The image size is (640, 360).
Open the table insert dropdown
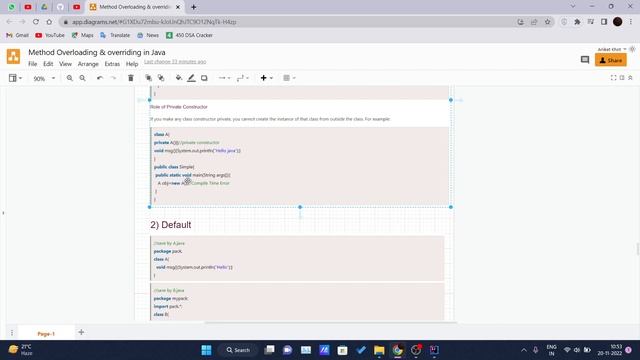(289, 78)
